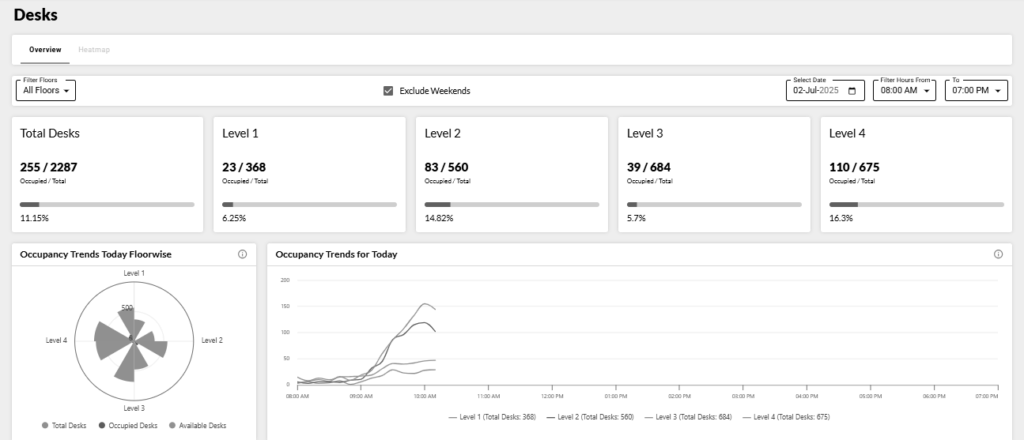1024x440 pixels.
Task: Toggle Level 1 line legend marker
Action: tap(453, 416)
